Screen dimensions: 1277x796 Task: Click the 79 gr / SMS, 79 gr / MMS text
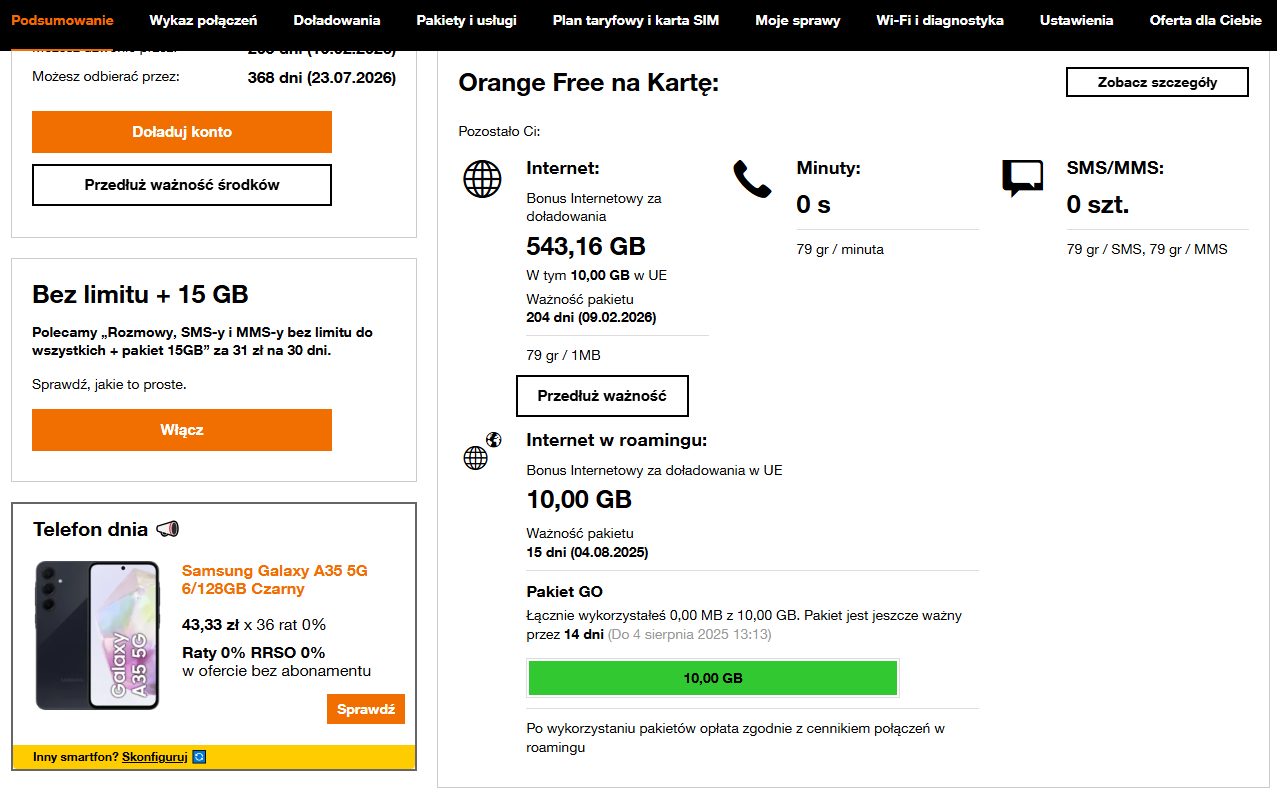pos(1147,250)
